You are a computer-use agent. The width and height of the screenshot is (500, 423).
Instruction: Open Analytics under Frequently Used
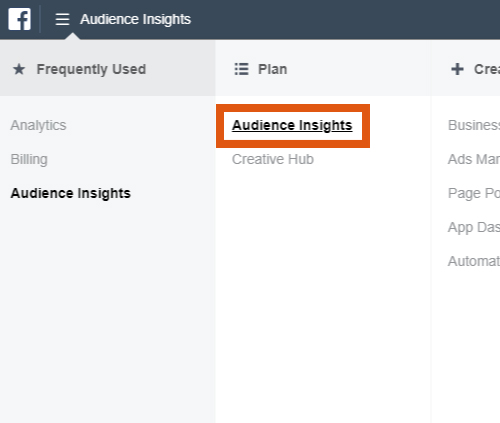(38, 125)
